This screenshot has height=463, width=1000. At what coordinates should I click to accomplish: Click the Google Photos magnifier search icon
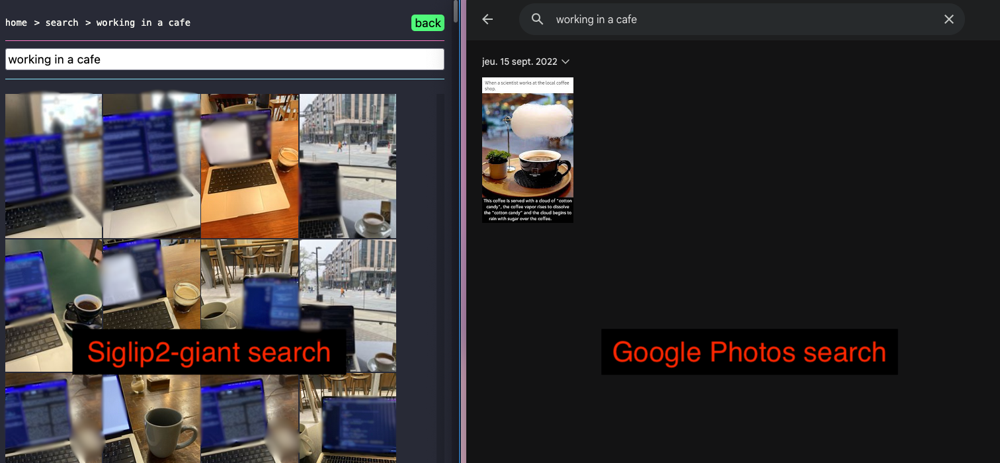[538, 19]
